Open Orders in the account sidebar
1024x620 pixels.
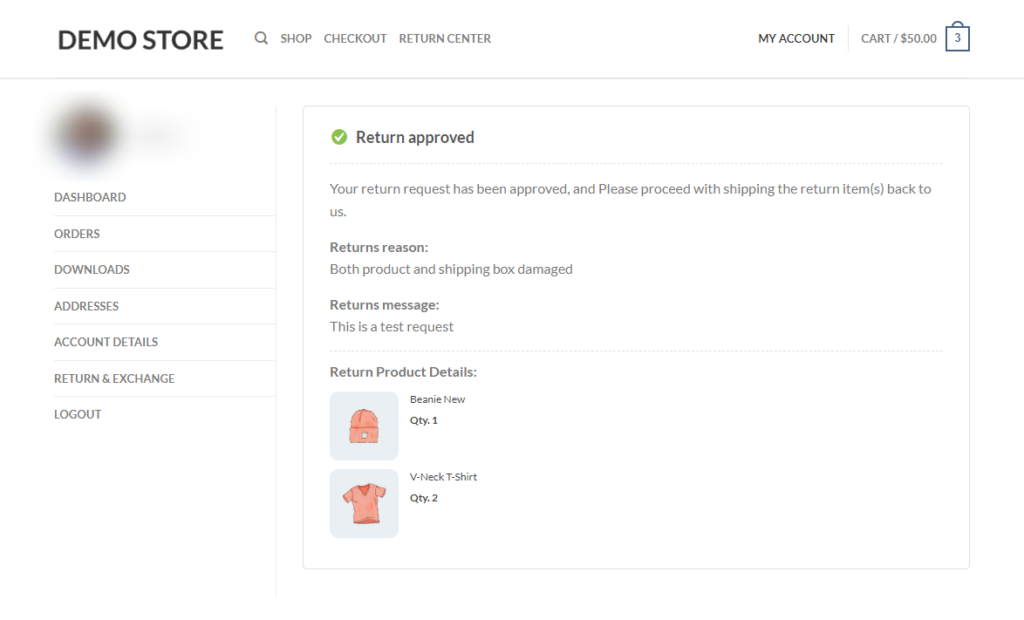coord(77,234)
